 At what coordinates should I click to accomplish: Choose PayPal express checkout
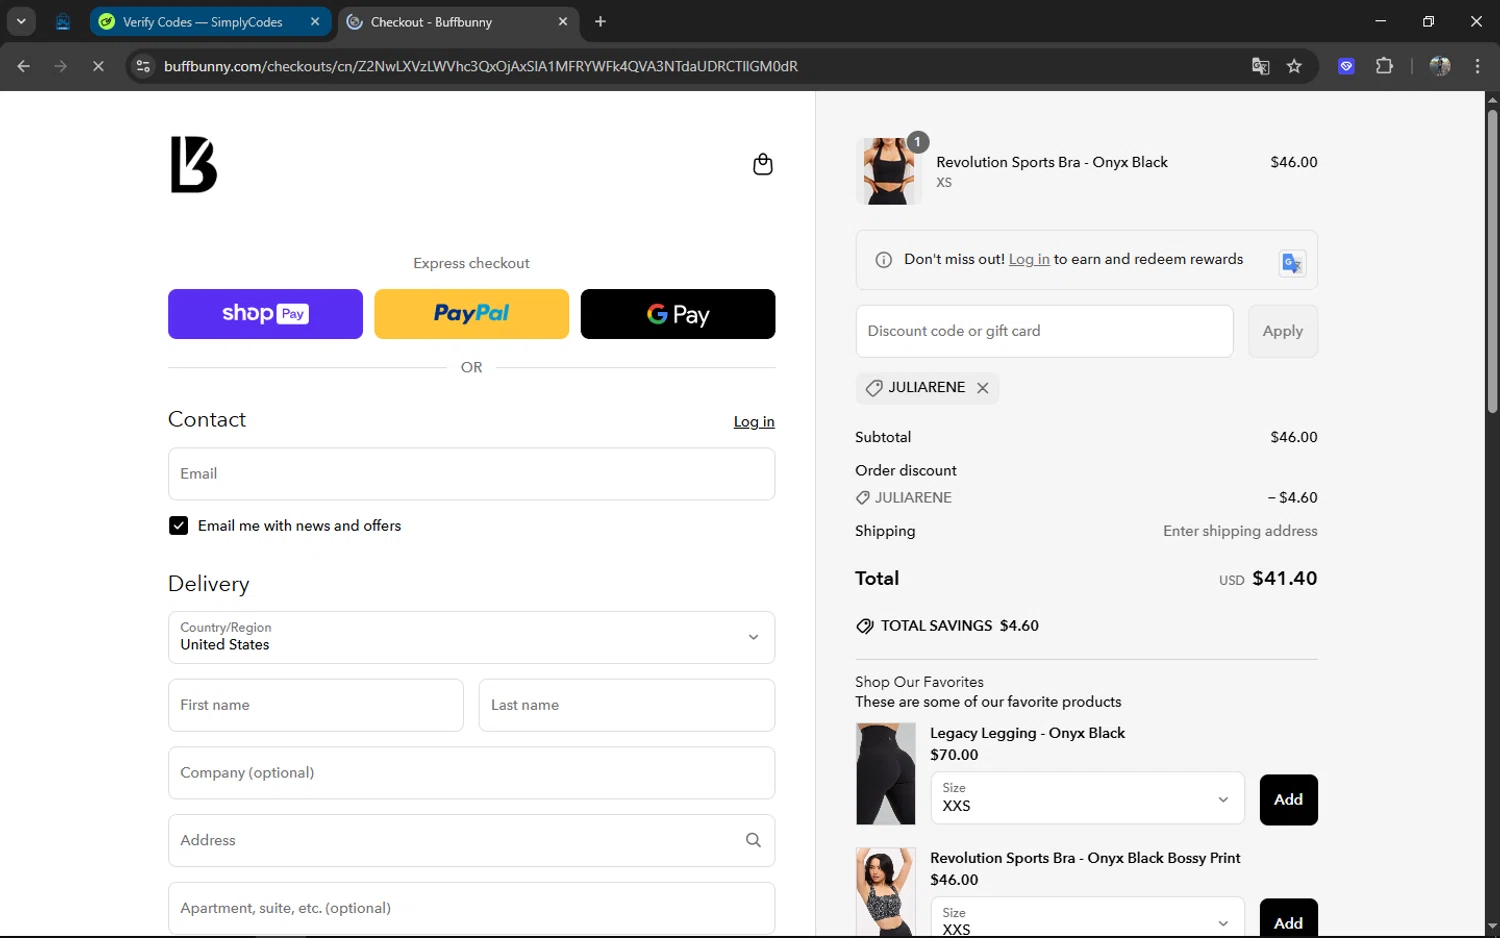tap(471, 314)
